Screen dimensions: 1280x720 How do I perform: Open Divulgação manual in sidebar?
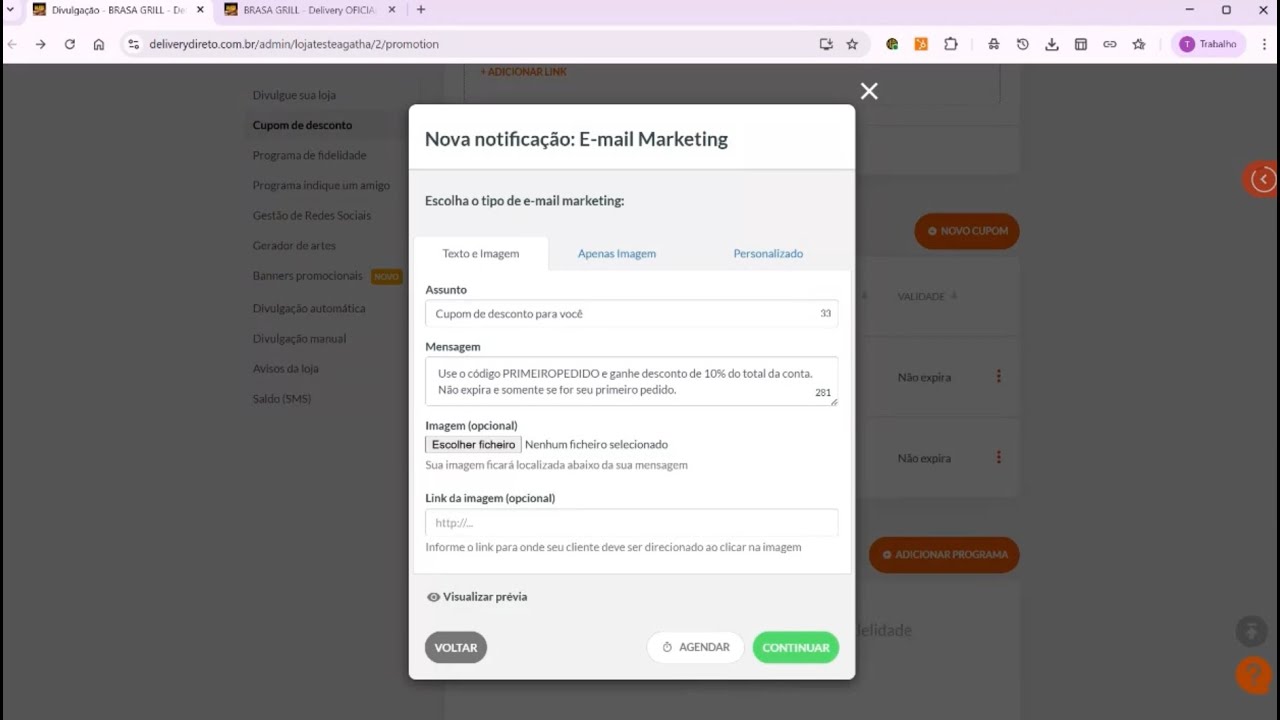tap(299, 339)
